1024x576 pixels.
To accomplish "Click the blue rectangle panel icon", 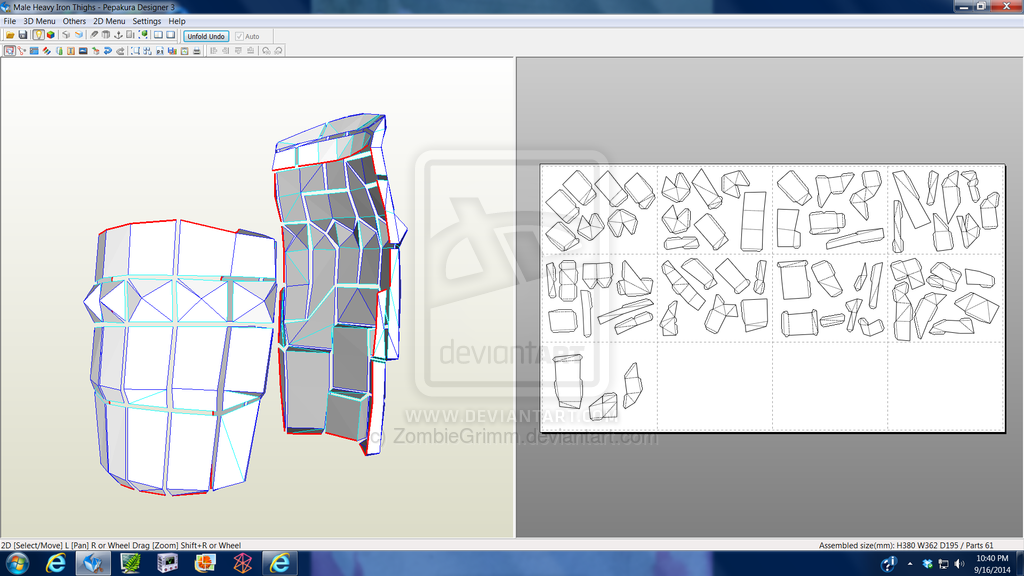I will 34,50.
